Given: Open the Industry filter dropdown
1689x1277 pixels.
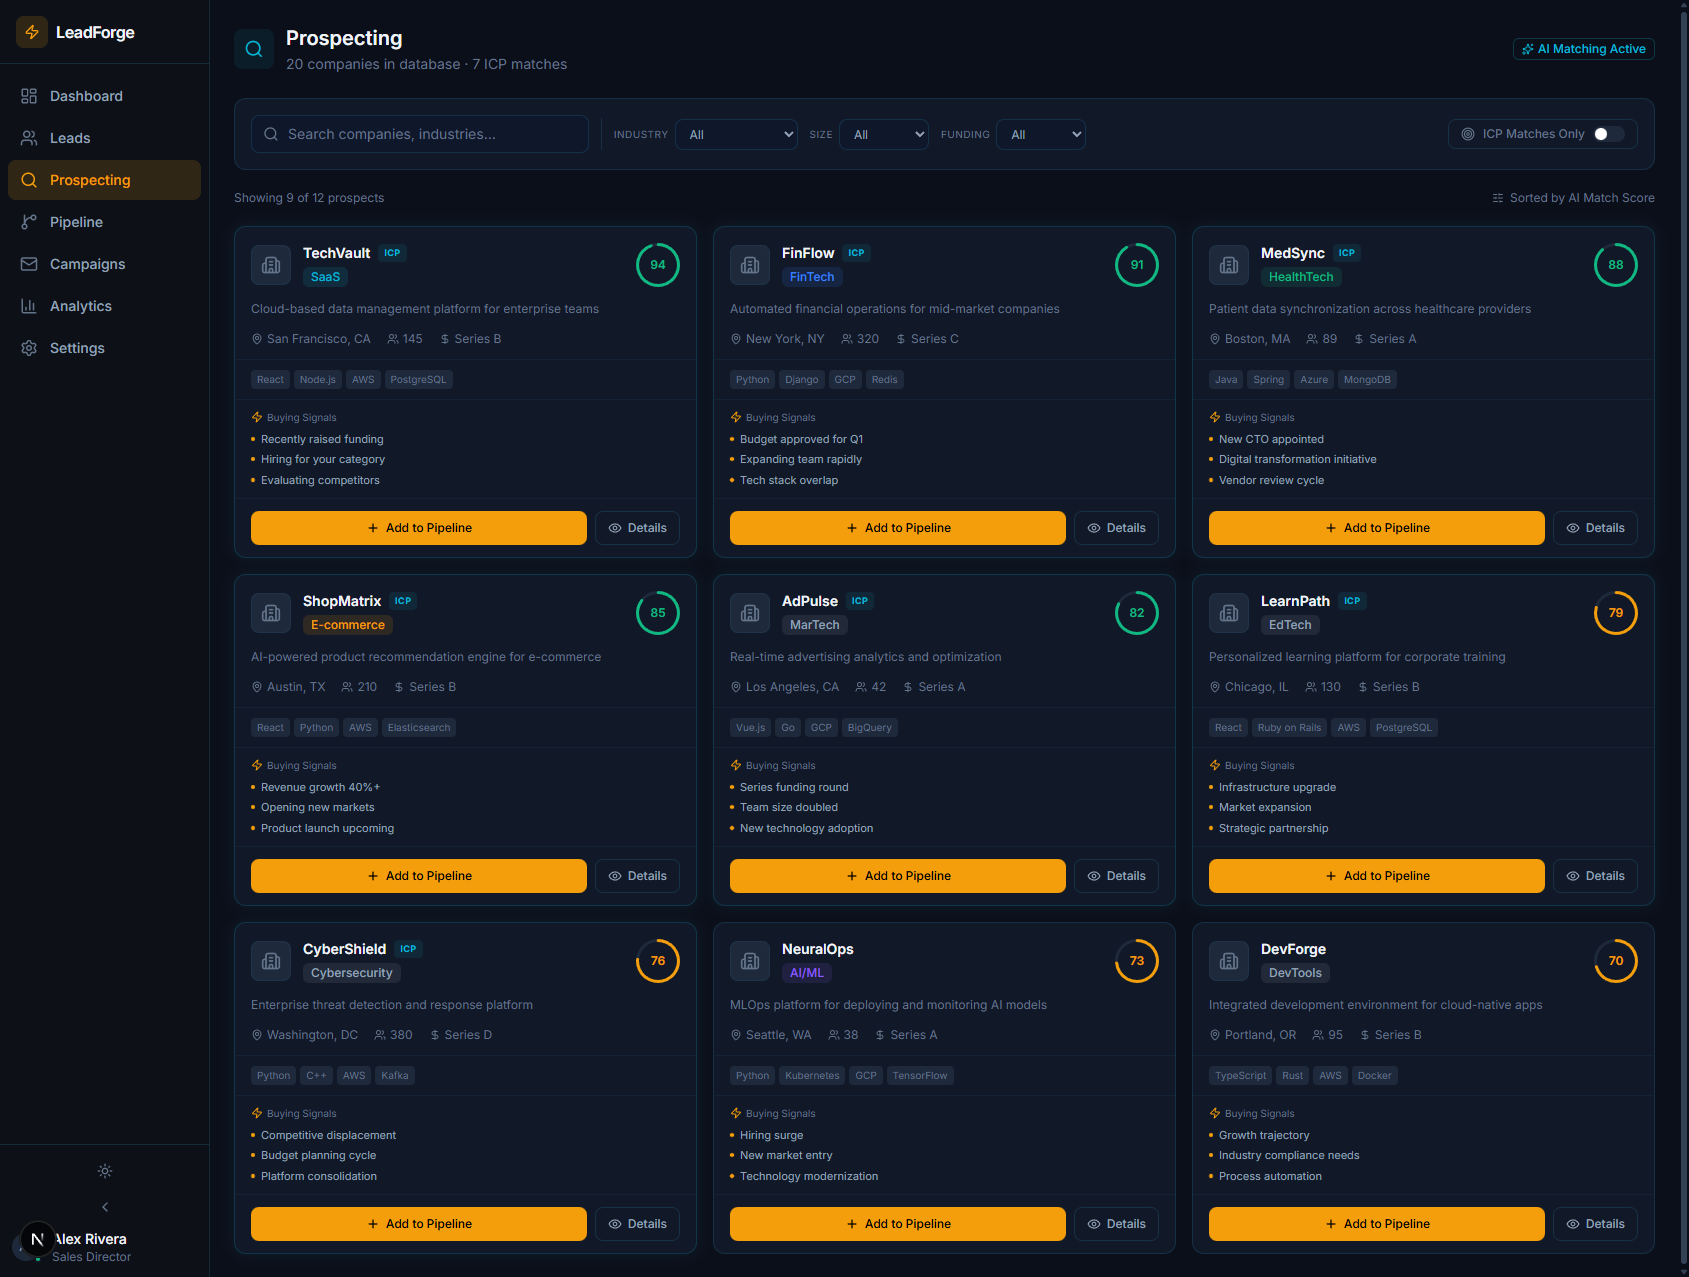Looking at the screenshot, I should 736,133.
